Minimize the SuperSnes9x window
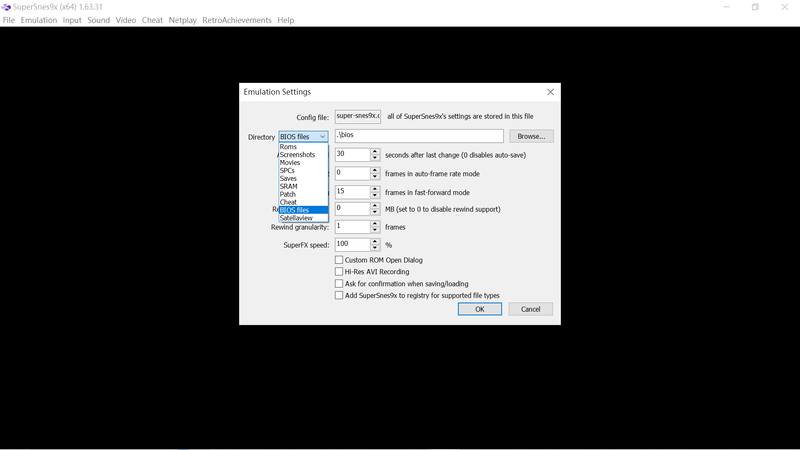This screenshot has width=800, height=450. click(726, 7)
